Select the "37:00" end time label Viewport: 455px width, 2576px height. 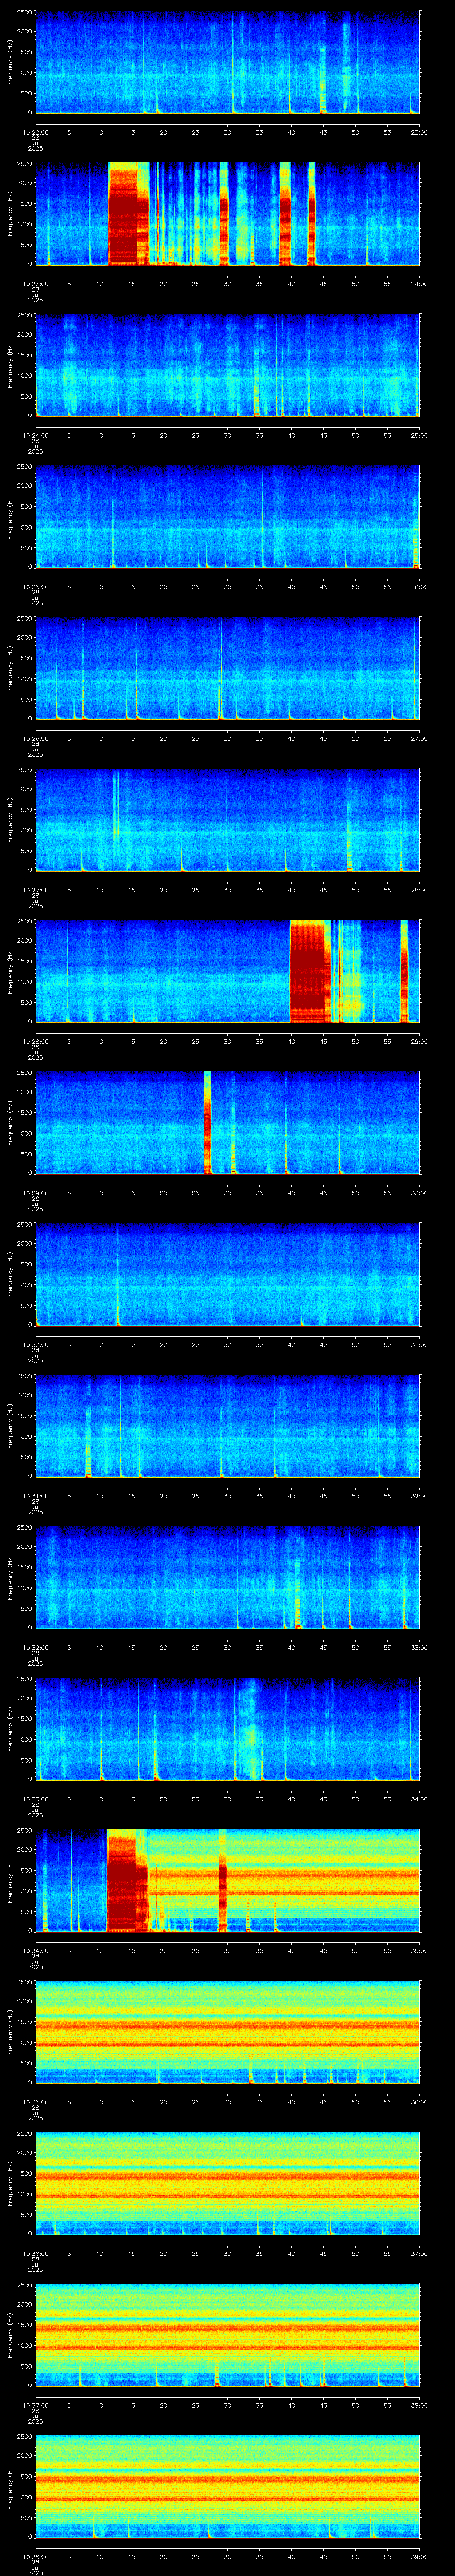[x=419, y=2253]
